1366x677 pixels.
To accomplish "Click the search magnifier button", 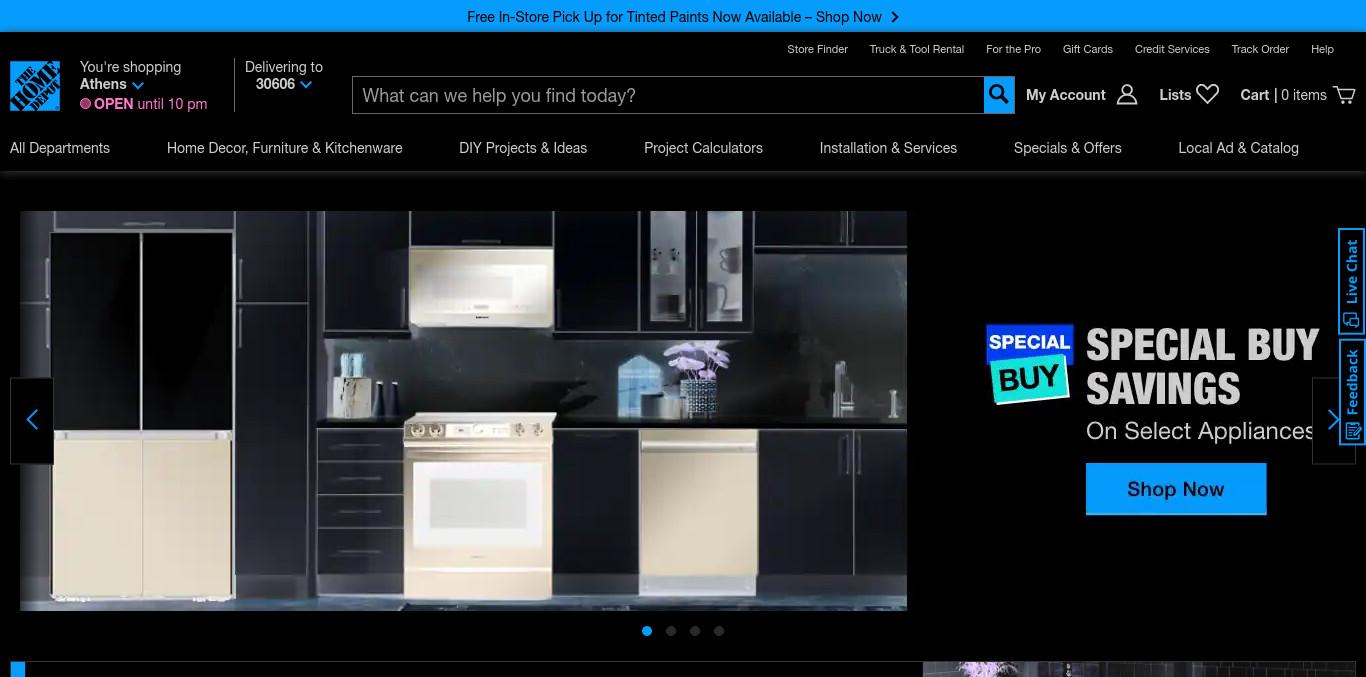I will click(x=999, y=95).
